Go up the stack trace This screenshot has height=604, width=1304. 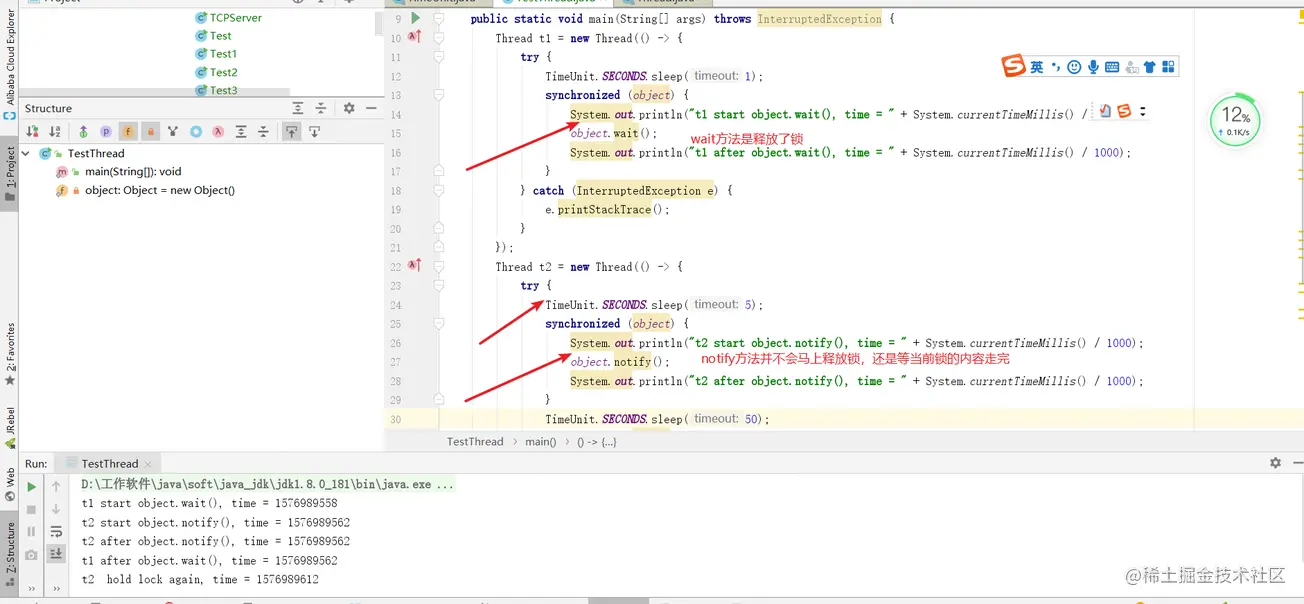click(57, 487)
